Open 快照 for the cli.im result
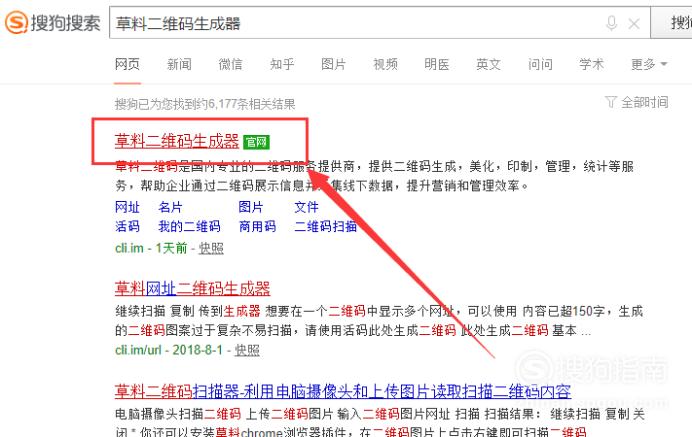The height and width of the screenshot is (437, 692). pos(211,248)
